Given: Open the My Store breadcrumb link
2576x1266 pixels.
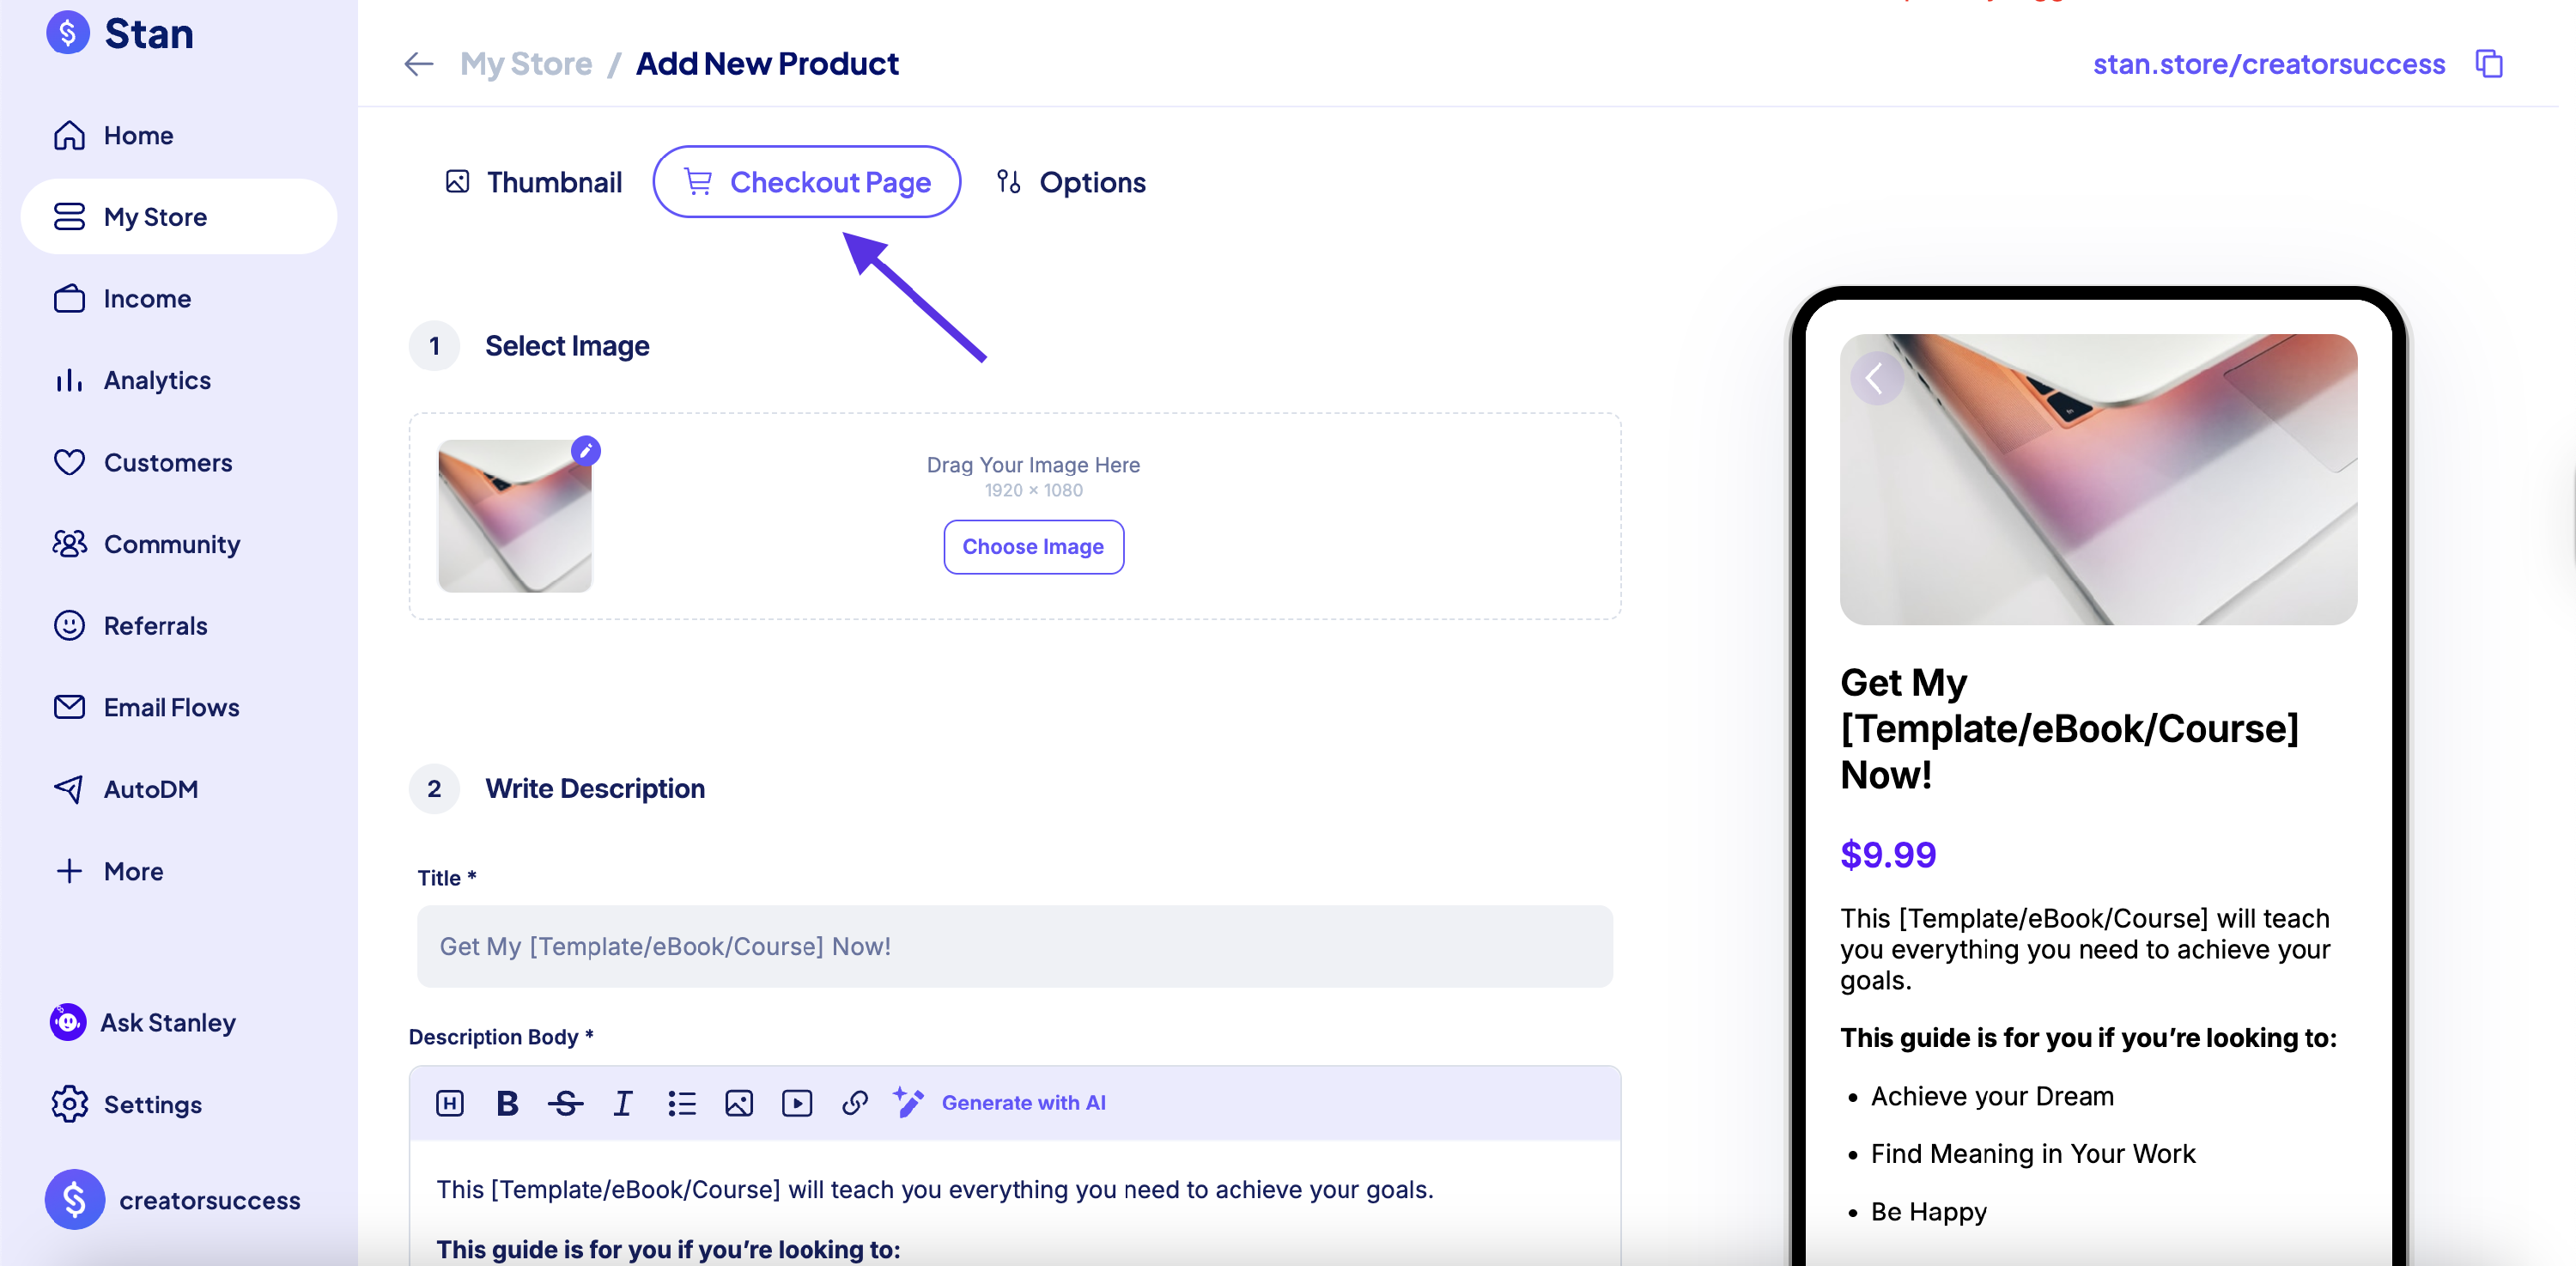Looking at the screenshot, I should click(x=526, y=64).
